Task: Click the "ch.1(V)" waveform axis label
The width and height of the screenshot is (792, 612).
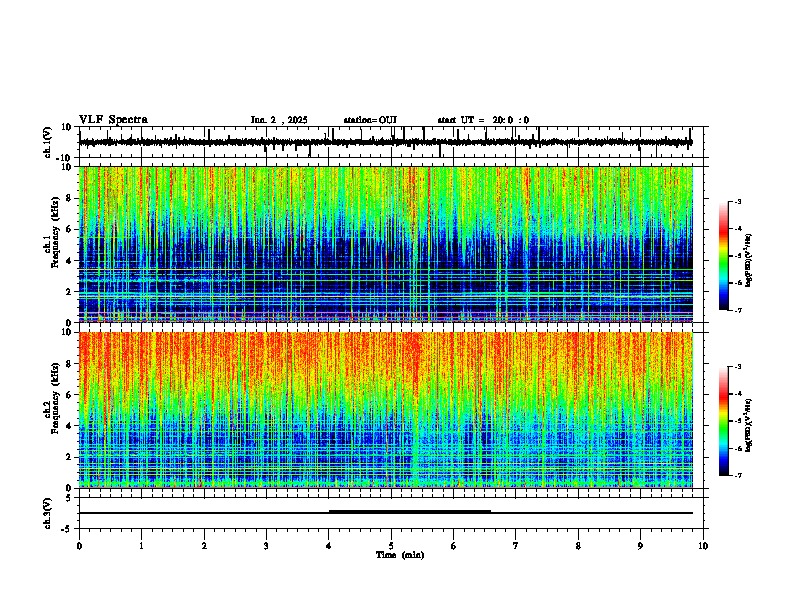Action: (48, 142)
